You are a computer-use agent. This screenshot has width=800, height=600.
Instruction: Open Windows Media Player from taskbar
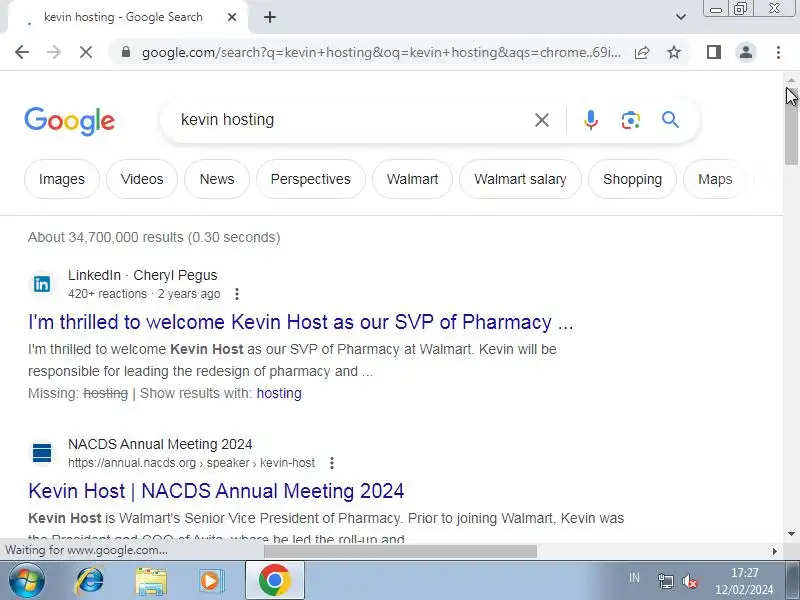pos(211,581)
